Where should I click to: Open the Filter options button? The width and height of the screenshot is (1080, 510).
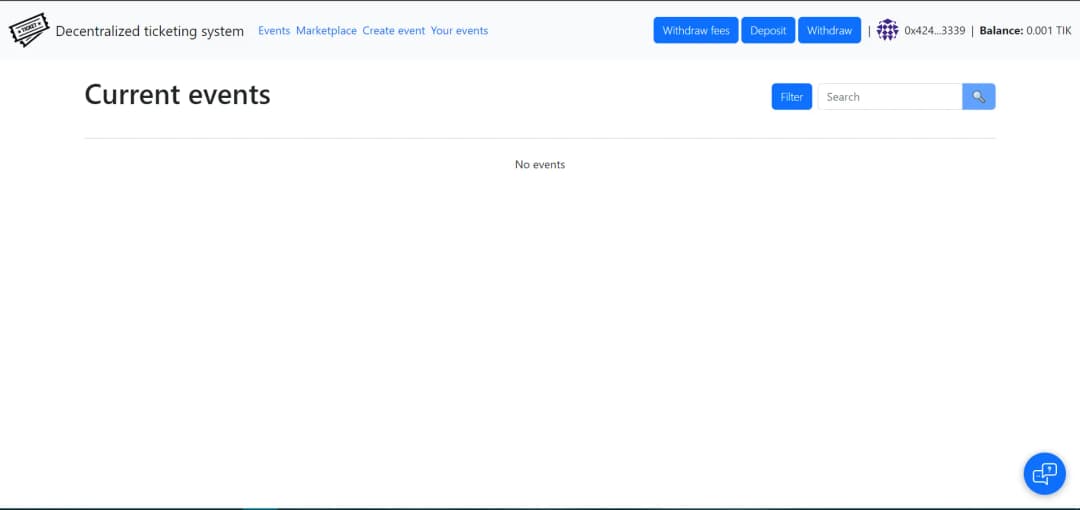click(791, 96)
